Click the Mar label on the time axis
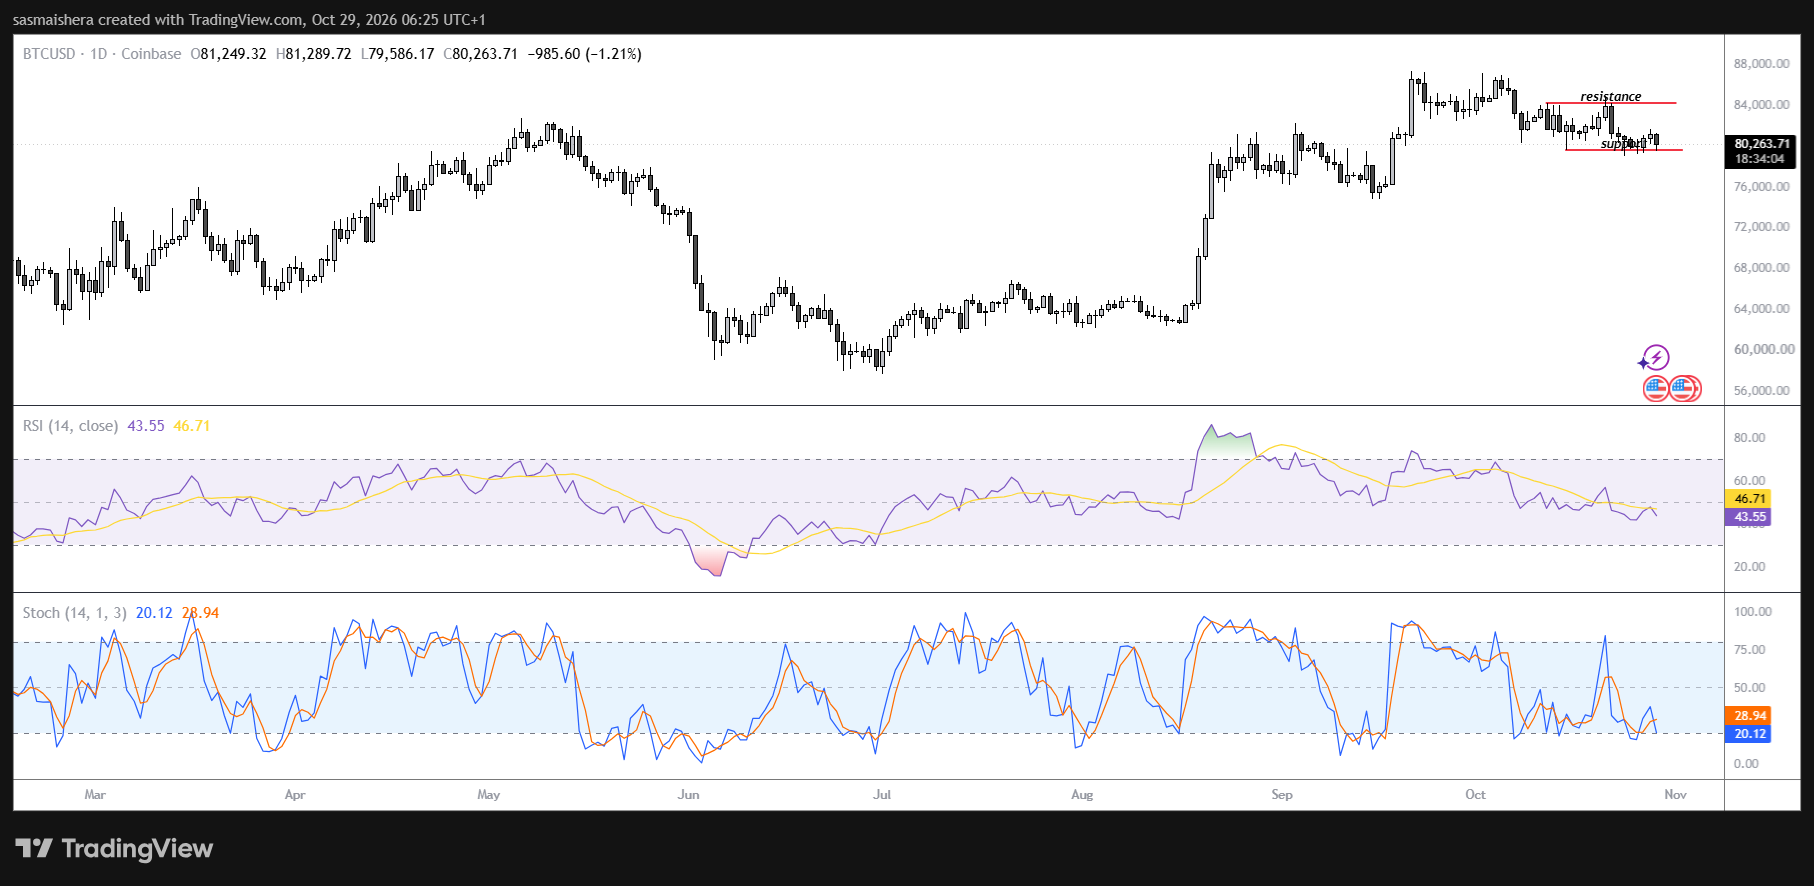Viewport: 1814px width, 886px height. [95, 795]
